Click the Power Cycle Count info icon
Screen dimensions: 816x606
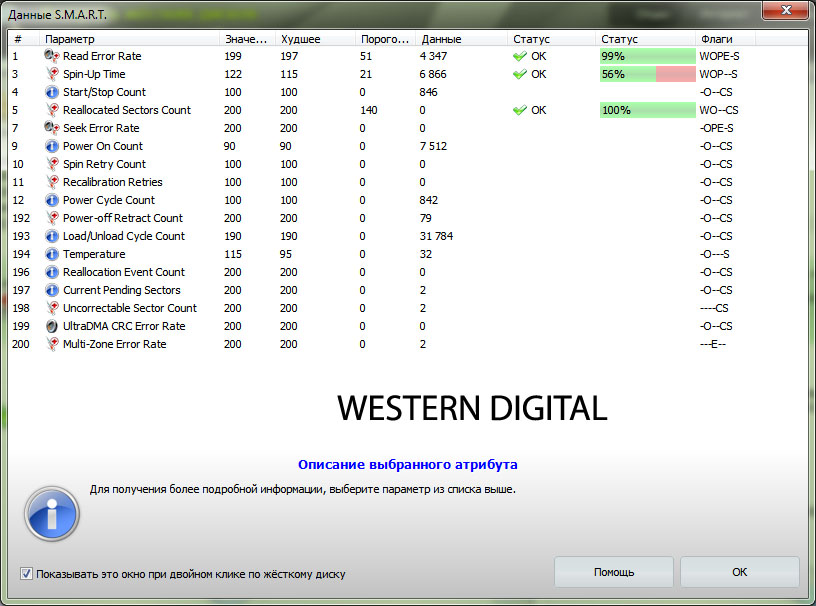52,200
